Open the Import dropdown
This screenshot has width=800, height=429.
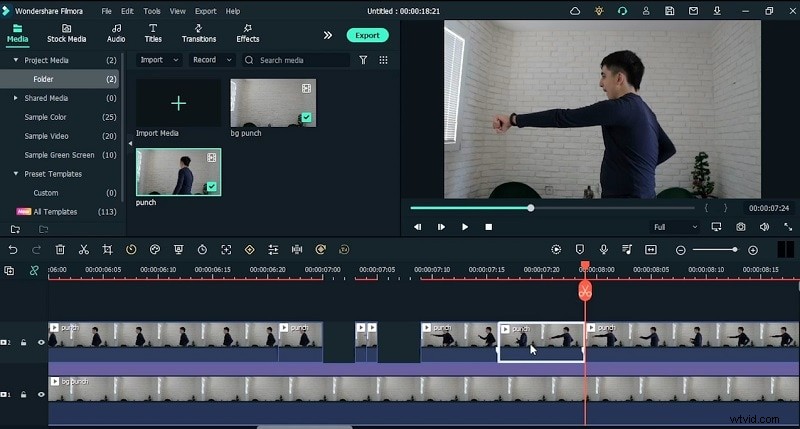click(x=159, y=60)
